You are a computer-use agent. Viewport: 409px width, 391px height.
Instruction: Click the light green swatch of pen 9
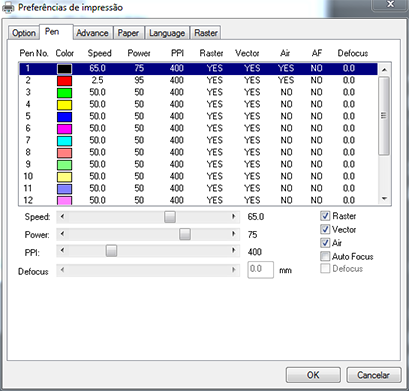click(64, 165)
